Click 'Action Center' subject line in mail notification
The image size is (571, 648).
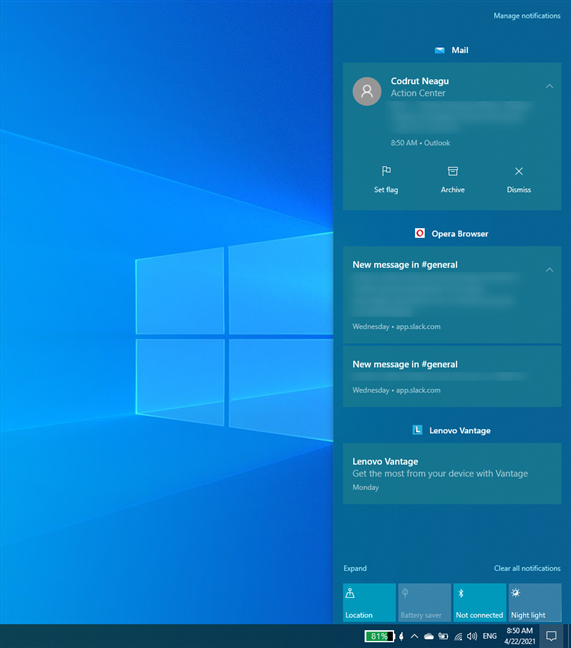418,93
